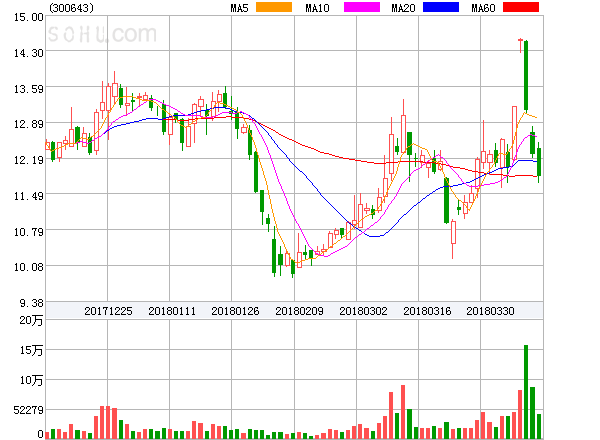Click the 20180330 date label
This screenshot has width=600, height=440.
[490, 311]
